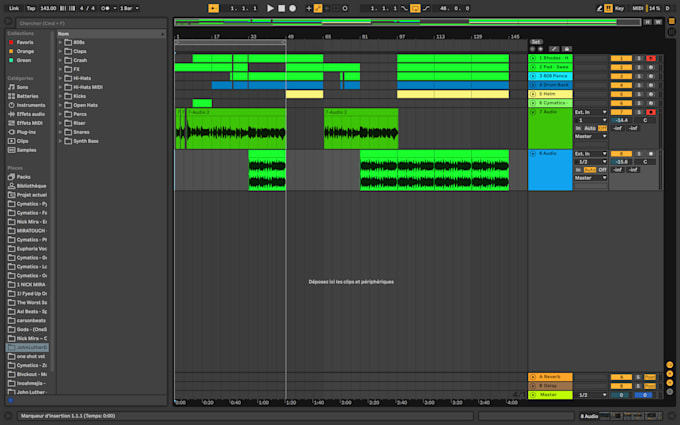Select the Plug-ins category
Image resolution: width=680 pixels, height=425 pixels.
pos(26,132)
